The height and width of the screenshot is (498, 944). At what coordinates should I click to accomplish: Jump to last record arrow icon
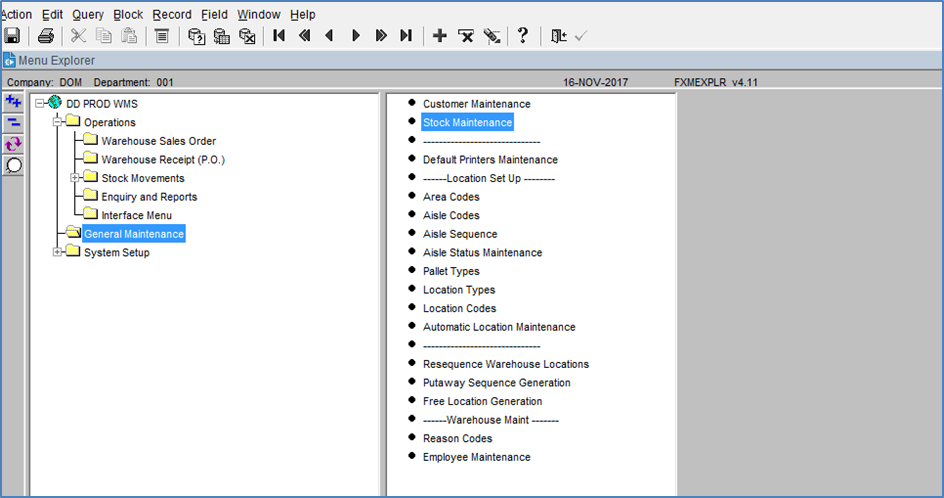coord(406,36)
